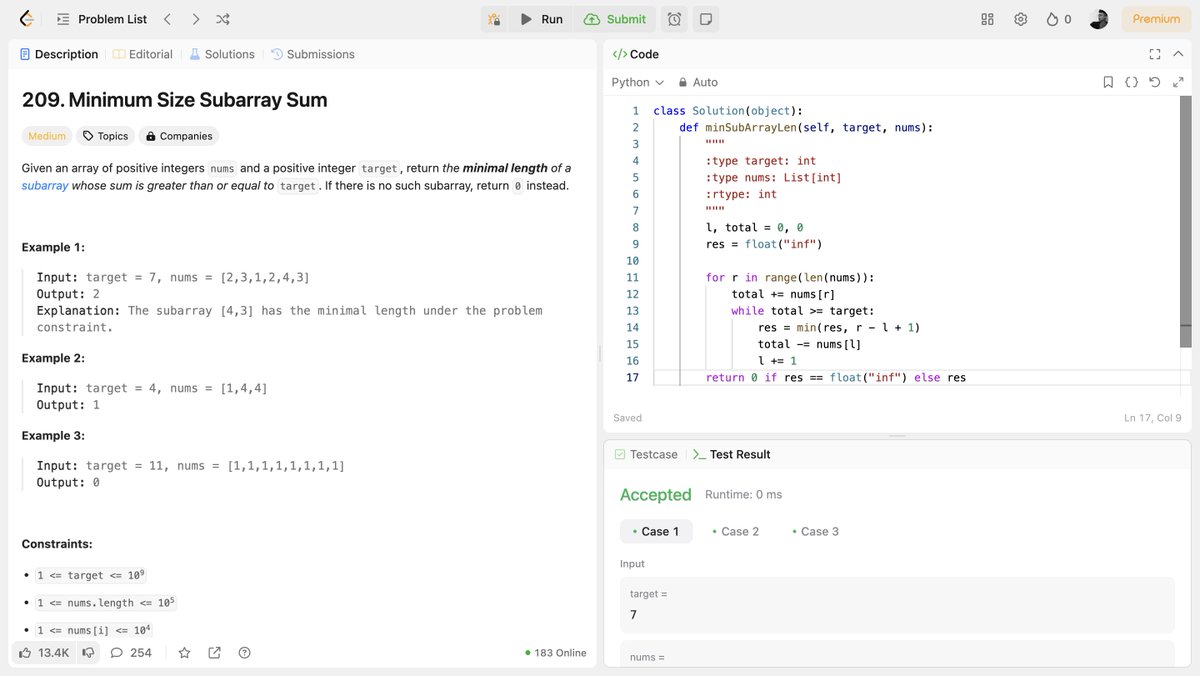Viewport: 1200px width, 676px height.
Task: Go to the previous problem arrow
Action: click(167, 19)
